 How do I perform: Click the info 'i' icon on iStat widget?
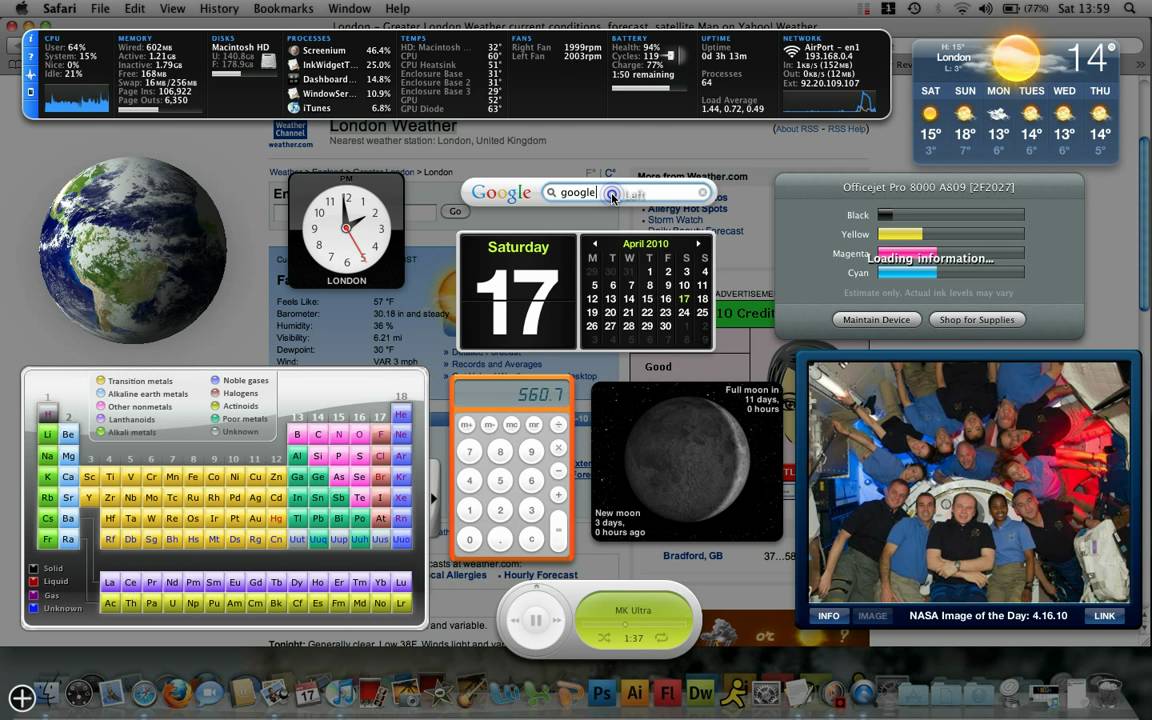pyautogui.click(x=30, y=39)
